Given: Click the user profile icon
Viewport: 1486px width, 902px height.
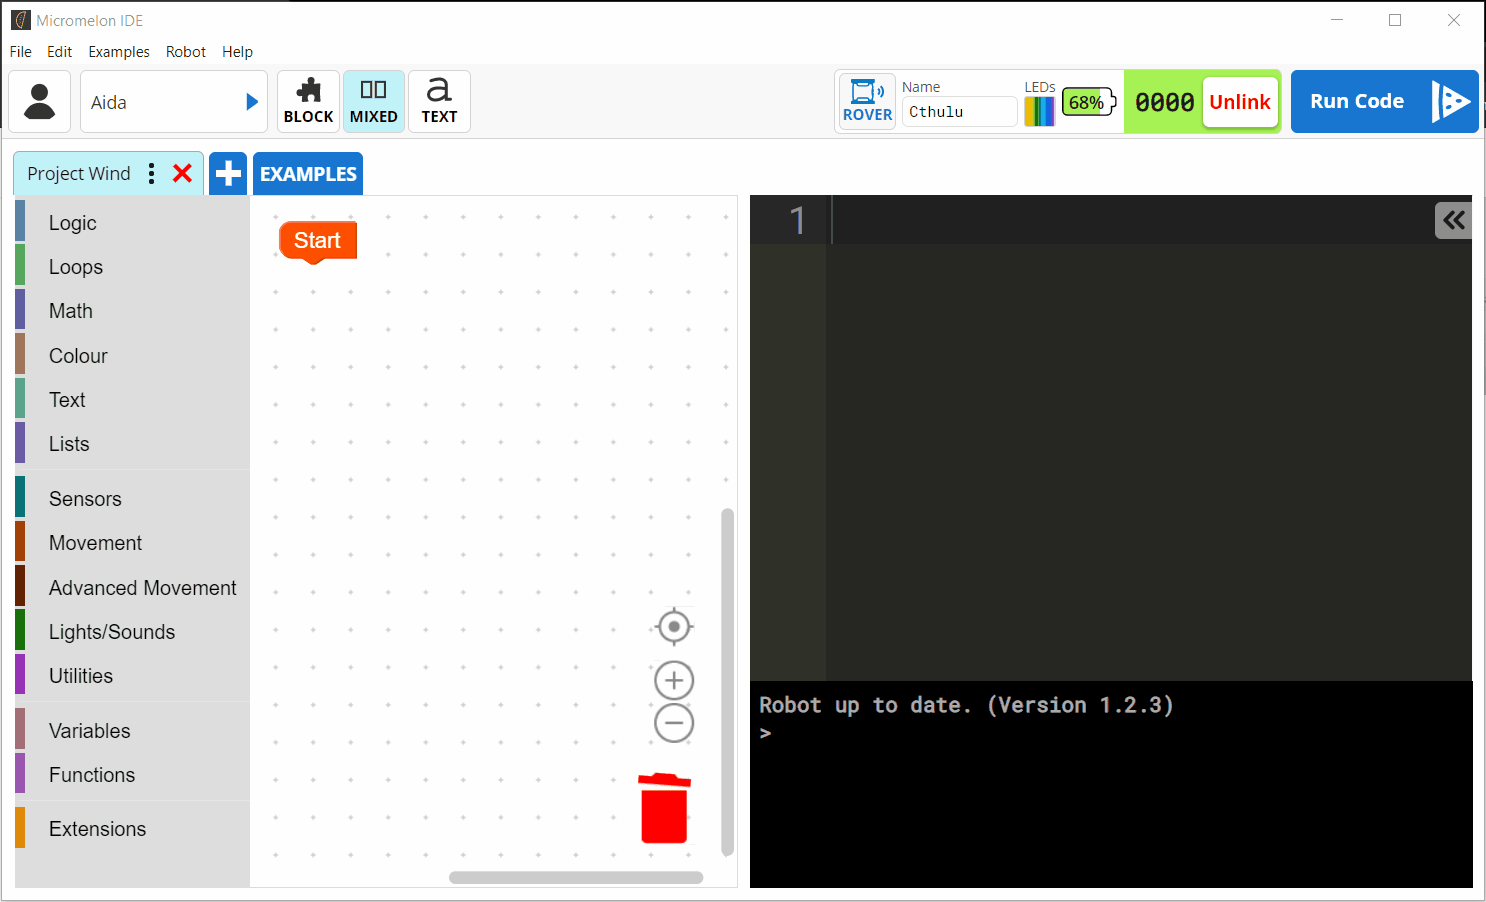Looking at the screenshot, I should pos(40,102).
